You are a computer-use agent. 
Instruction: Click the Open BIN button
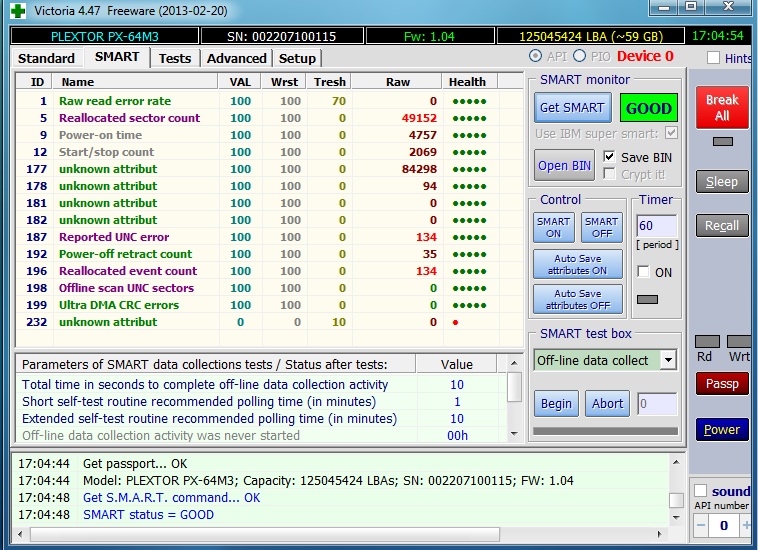[564, 165]
